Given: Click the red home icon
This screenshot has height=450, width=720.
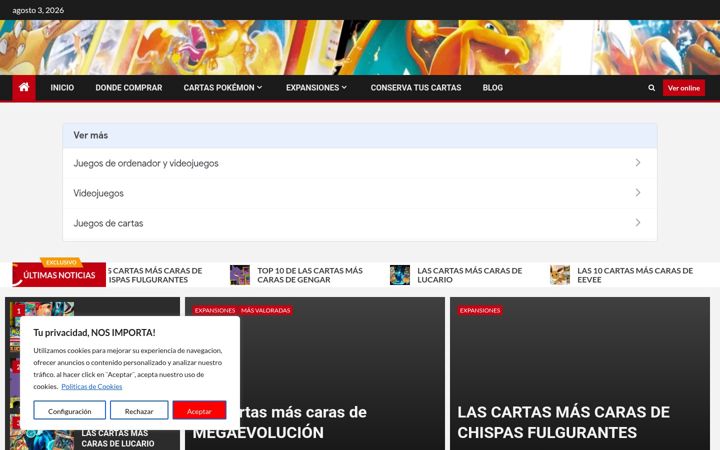Looking at the screenshot, I should 24,88.
